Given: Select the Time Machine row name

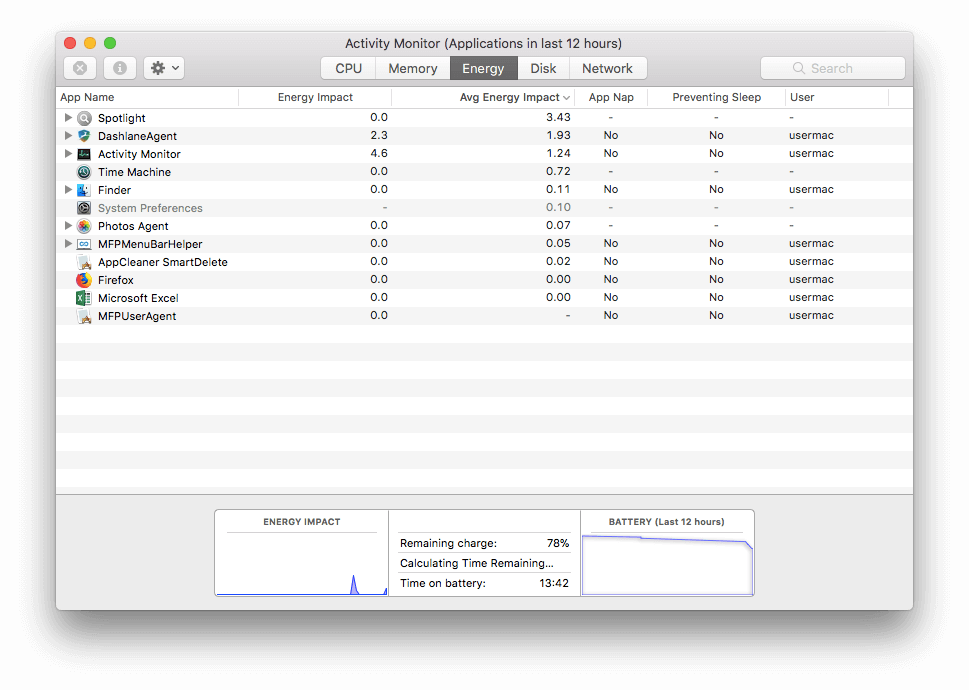Looking at the screenshot, I should tap(134, 172).
